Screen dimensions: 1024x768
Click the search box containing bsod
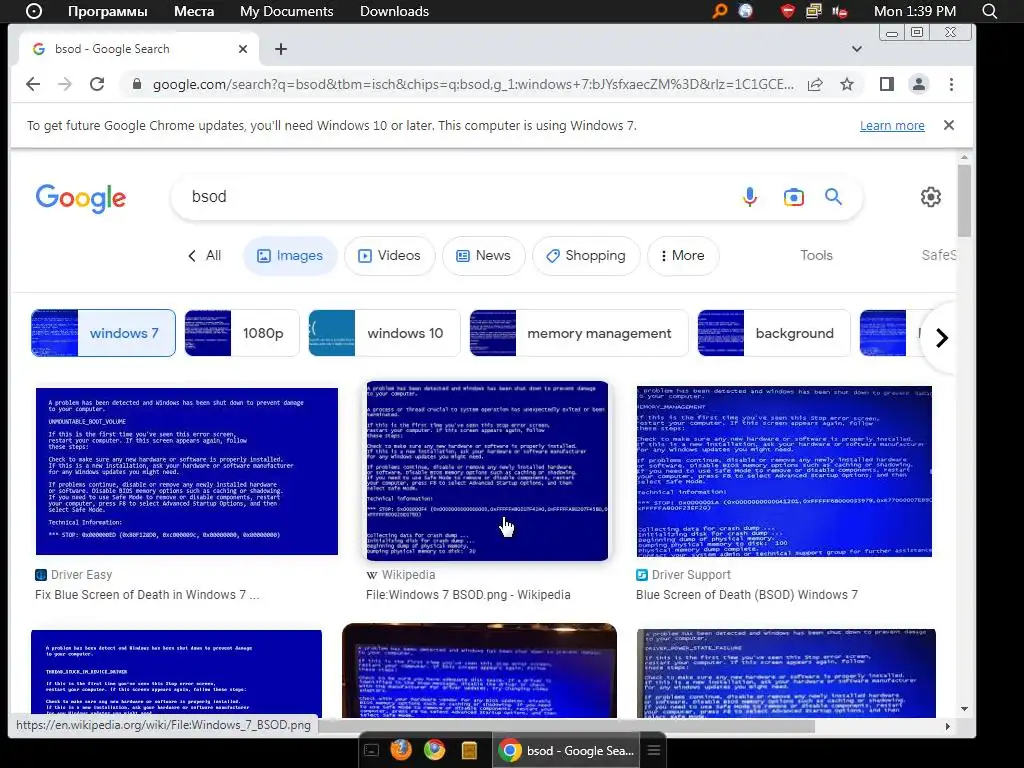tap(457, 197)
